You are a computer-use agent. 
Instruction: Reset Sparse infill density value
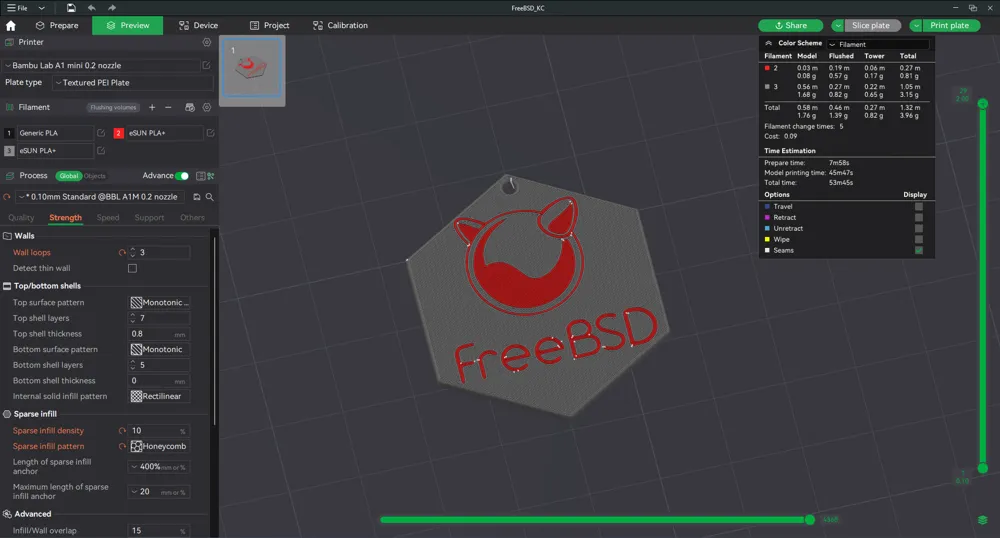coord(122,431)
